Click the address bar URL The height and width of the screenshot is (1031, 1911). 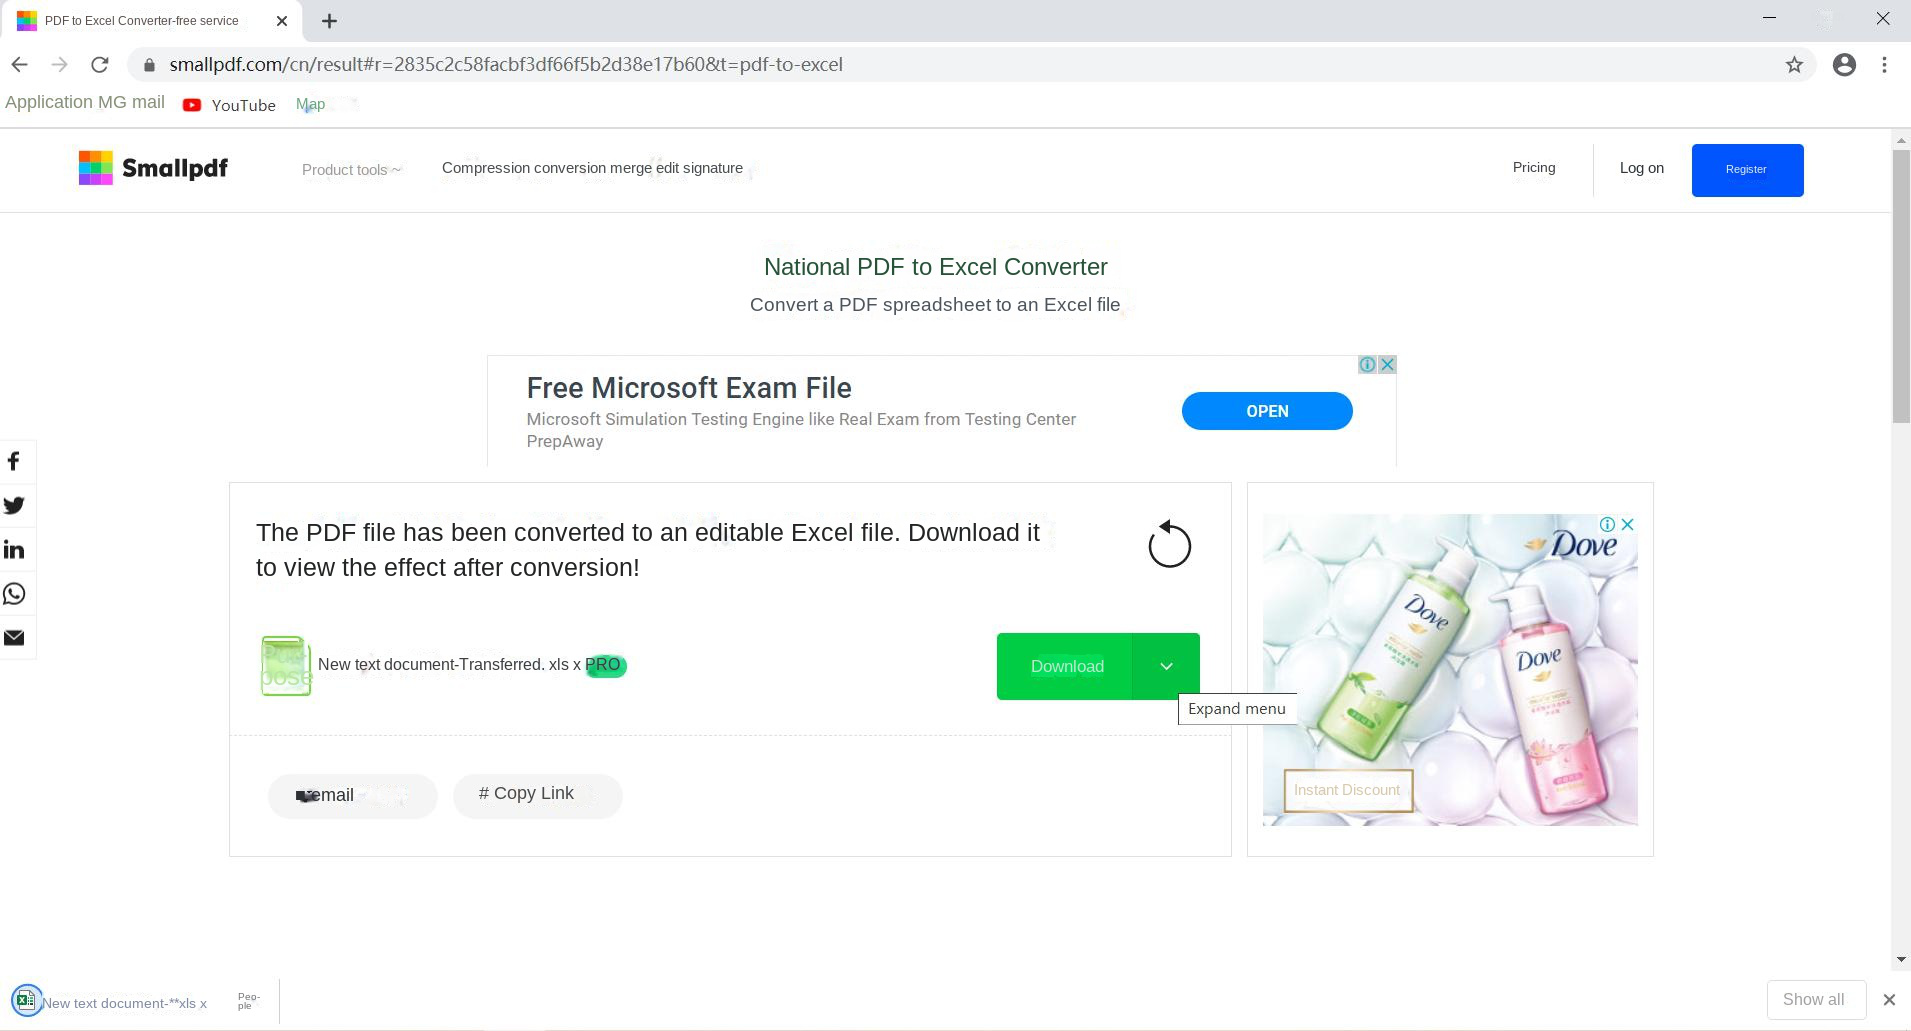point(506,65)
